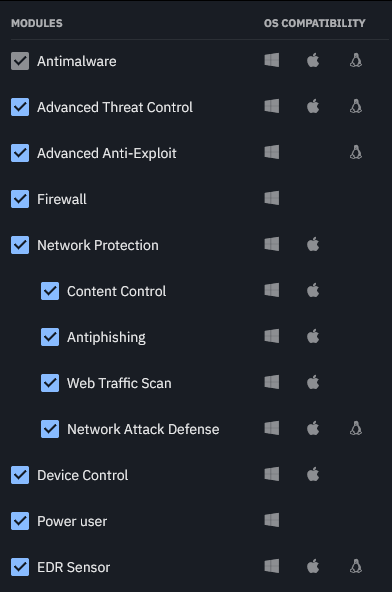Click the Device Control label
This screenshot has width=392, height=592.
click(83, 475)
